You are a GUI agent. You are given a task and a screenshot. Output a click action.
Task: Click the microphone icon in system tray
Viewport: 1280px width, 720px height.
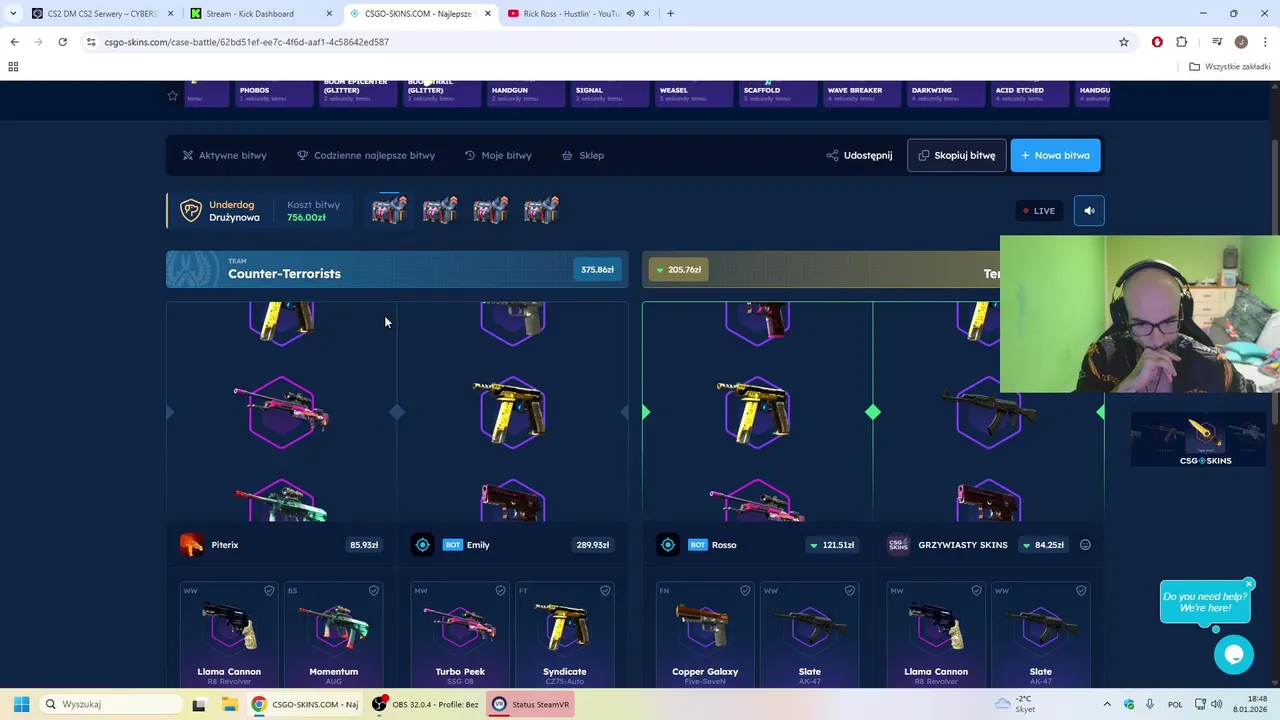coord(1150,704)
